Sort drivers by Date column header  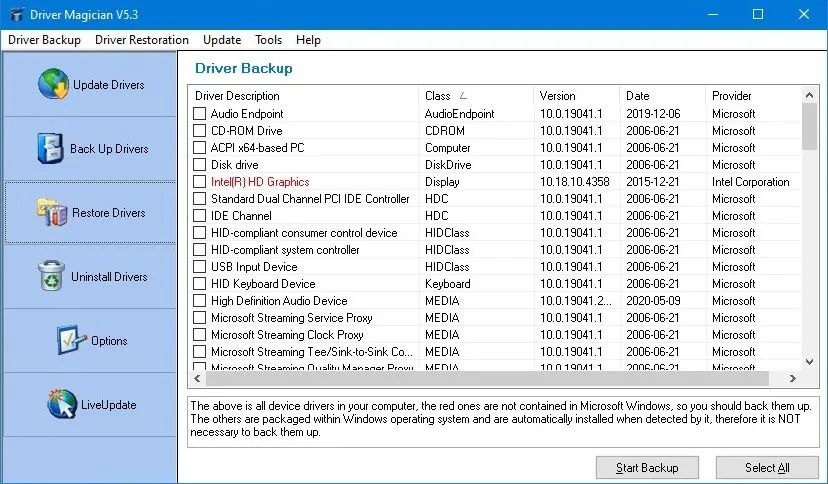click(x=637, y=96)
